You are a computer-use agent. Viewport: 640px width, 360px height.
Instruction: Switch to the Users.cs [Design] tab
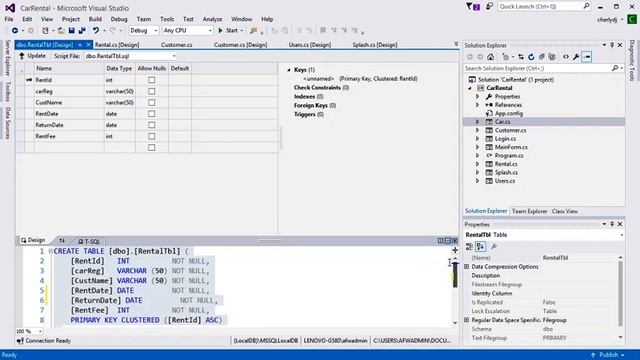[x=310, y=45]
